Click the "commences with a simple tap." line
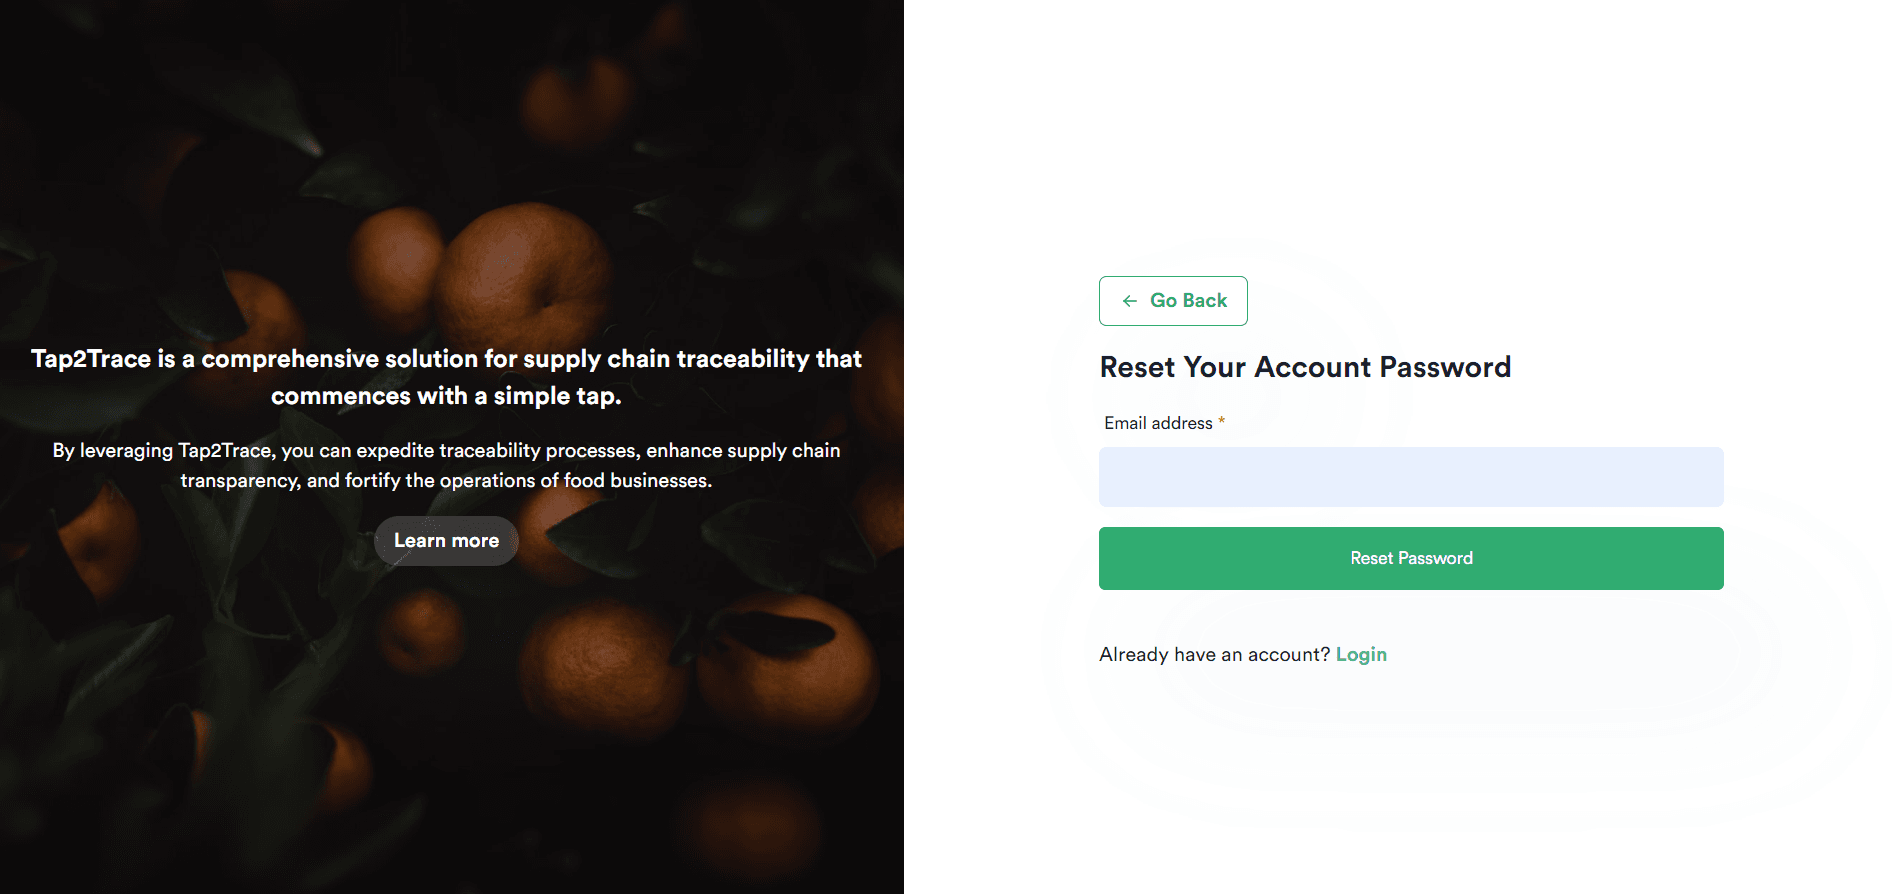This screenshot has height=894, width=1892. point(446,396)
